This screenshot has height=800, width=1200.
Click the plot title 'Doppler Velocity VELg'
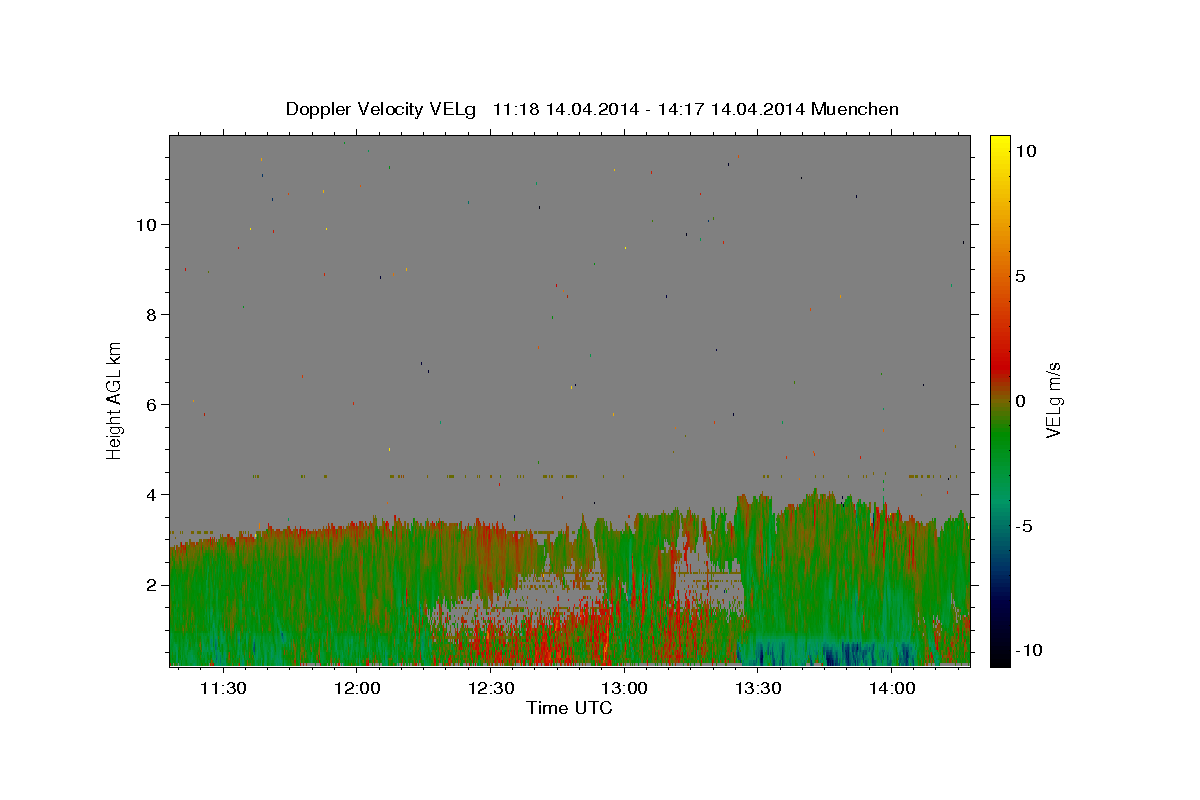point(382,109)
